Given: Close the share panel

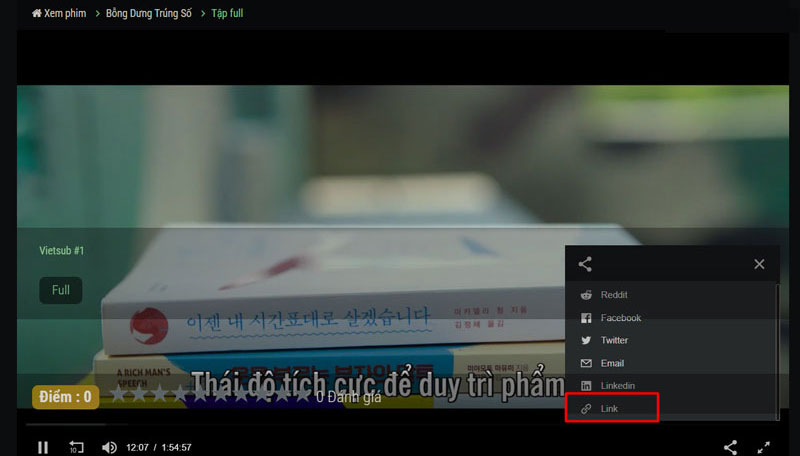Looking at the screenshot, I should click(759, 264).
